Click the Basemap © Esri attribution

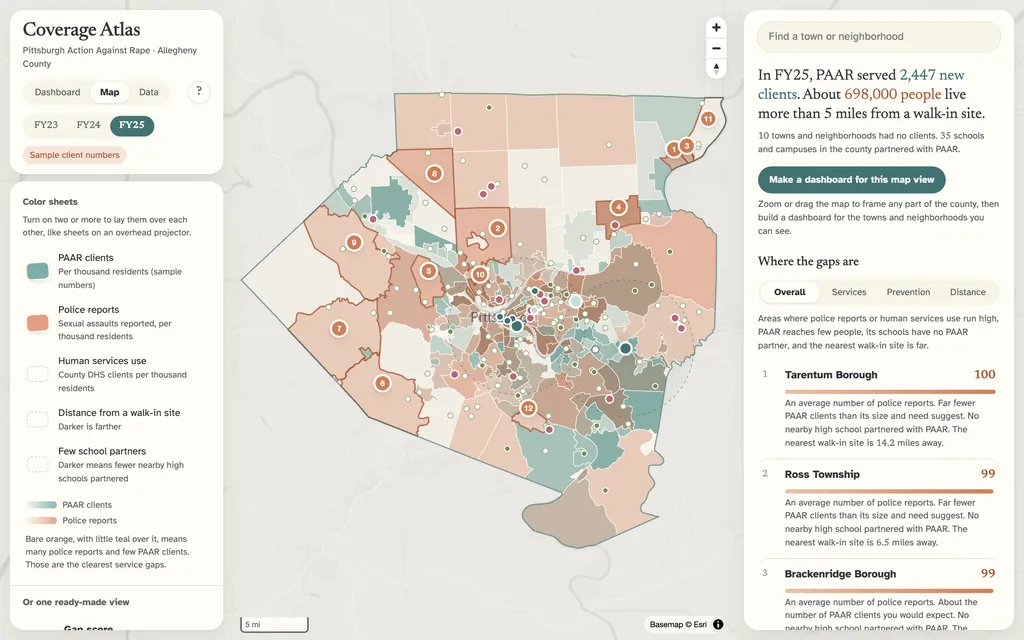tap(677, 624)
